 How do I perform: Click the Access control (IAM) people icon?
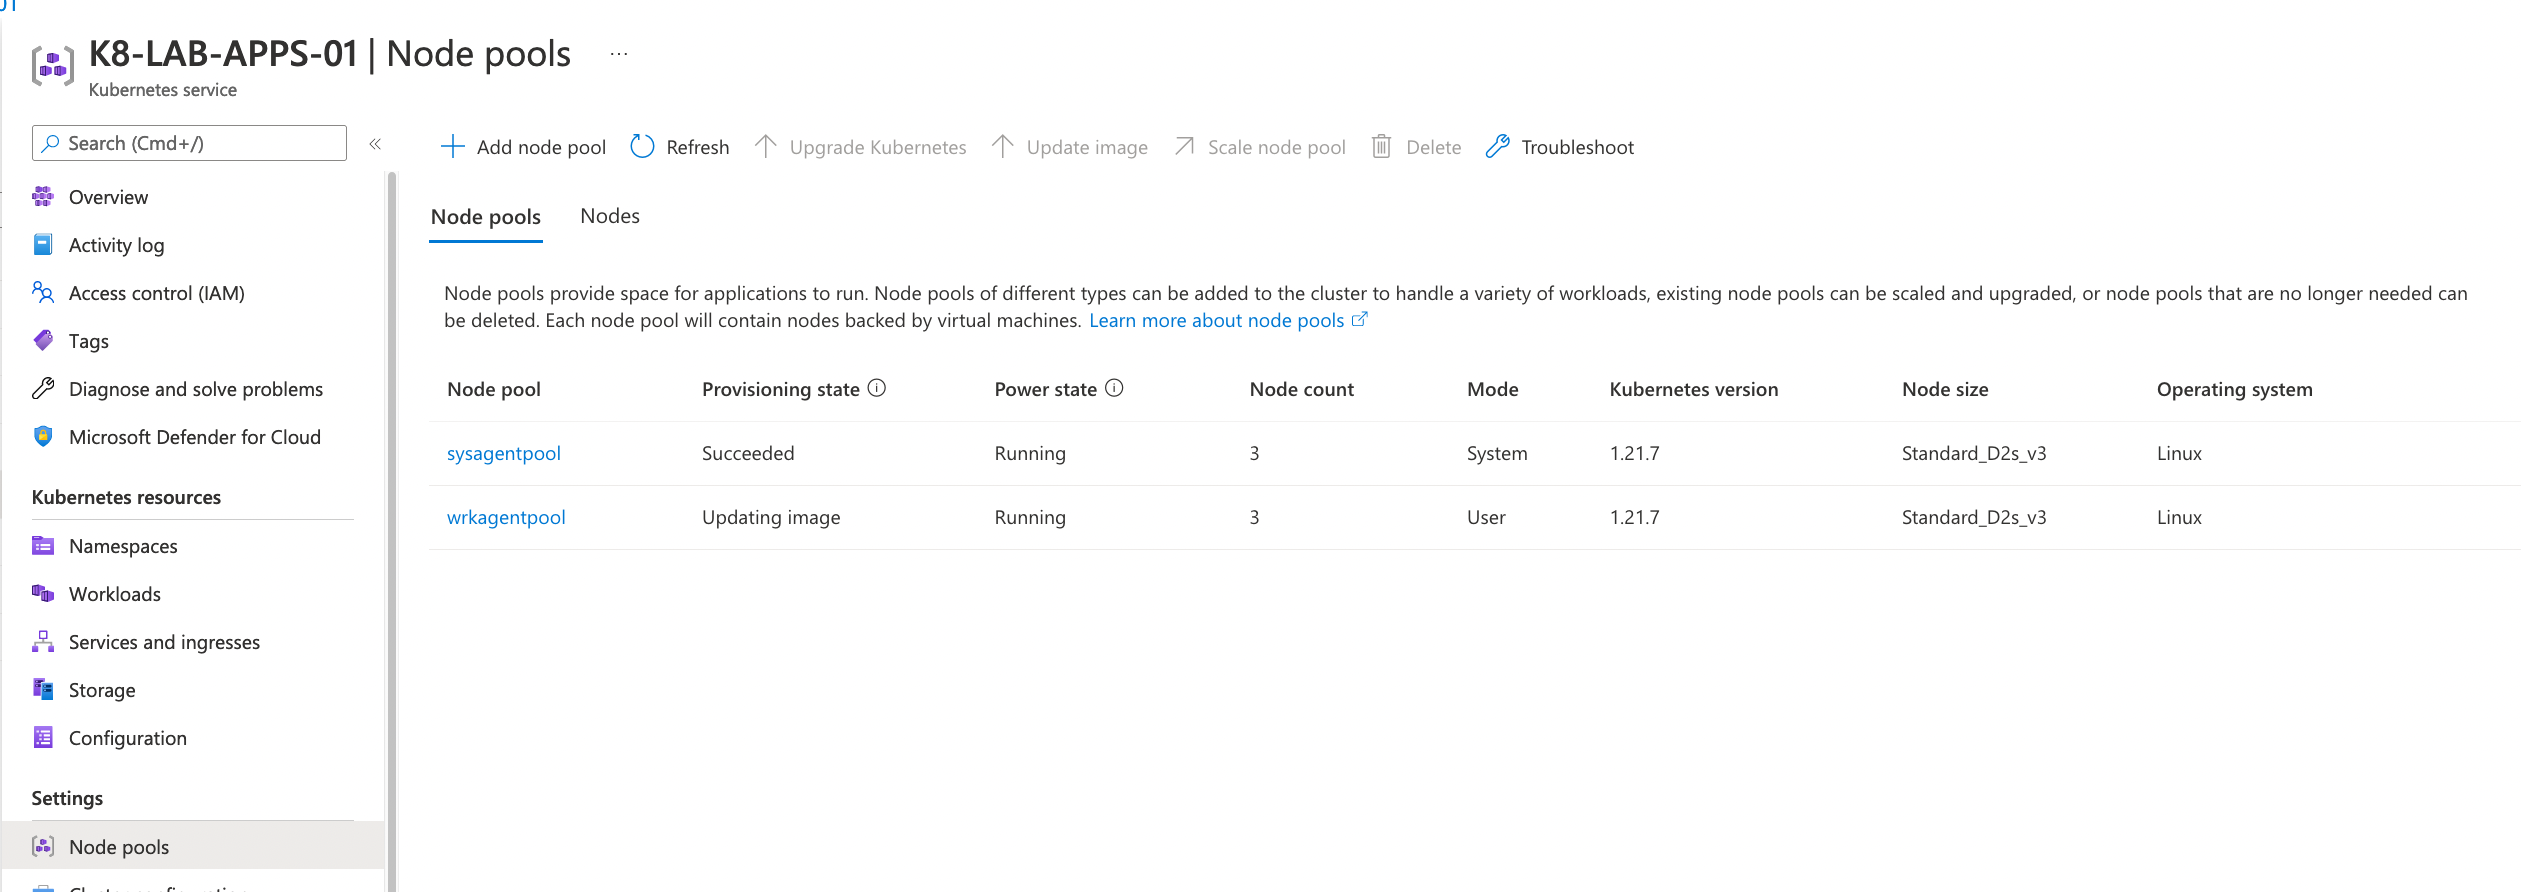(43, 293)
